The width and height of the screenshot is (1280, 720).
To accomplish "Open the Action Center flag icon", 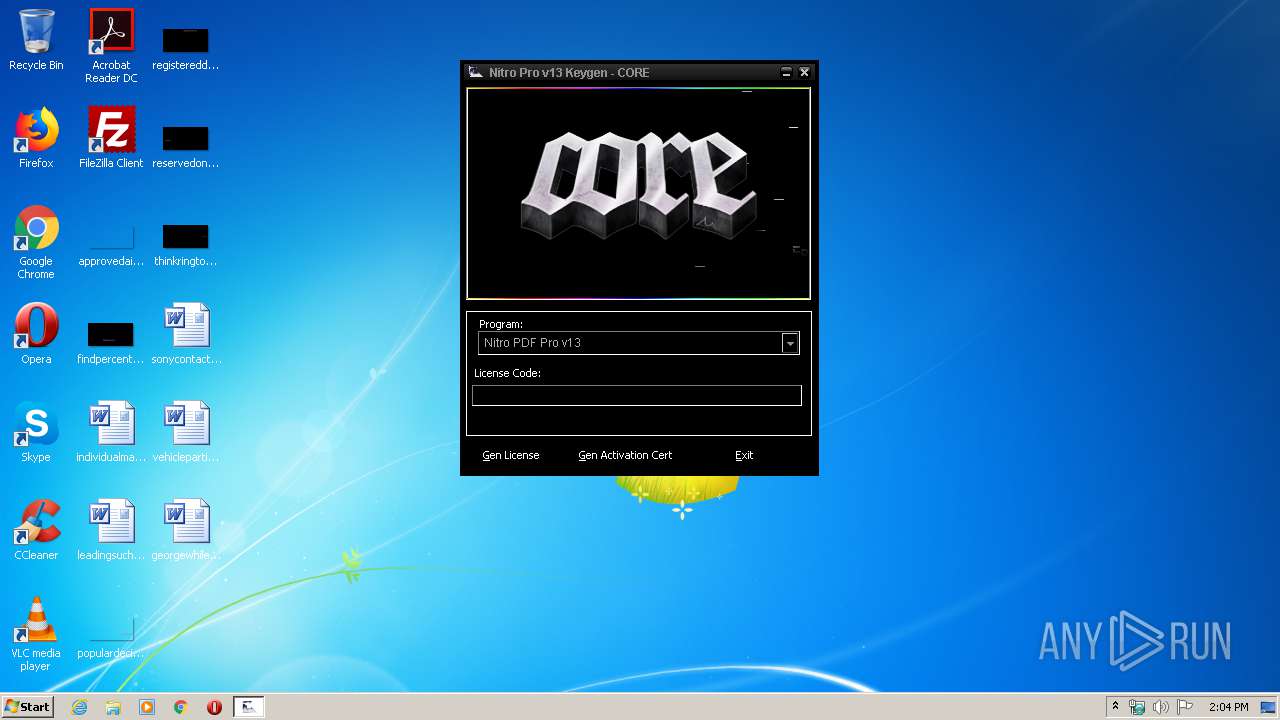I will [x=1185, y=707].
